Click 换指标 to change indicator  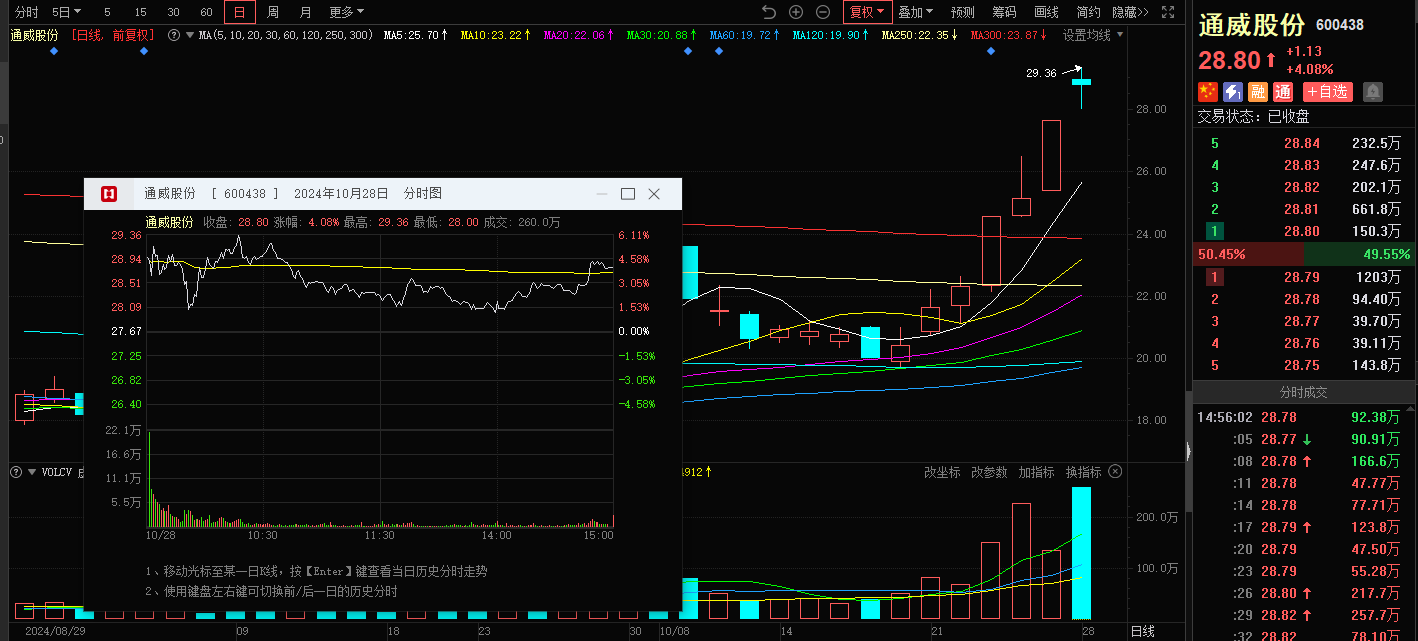coord(1083,472)
